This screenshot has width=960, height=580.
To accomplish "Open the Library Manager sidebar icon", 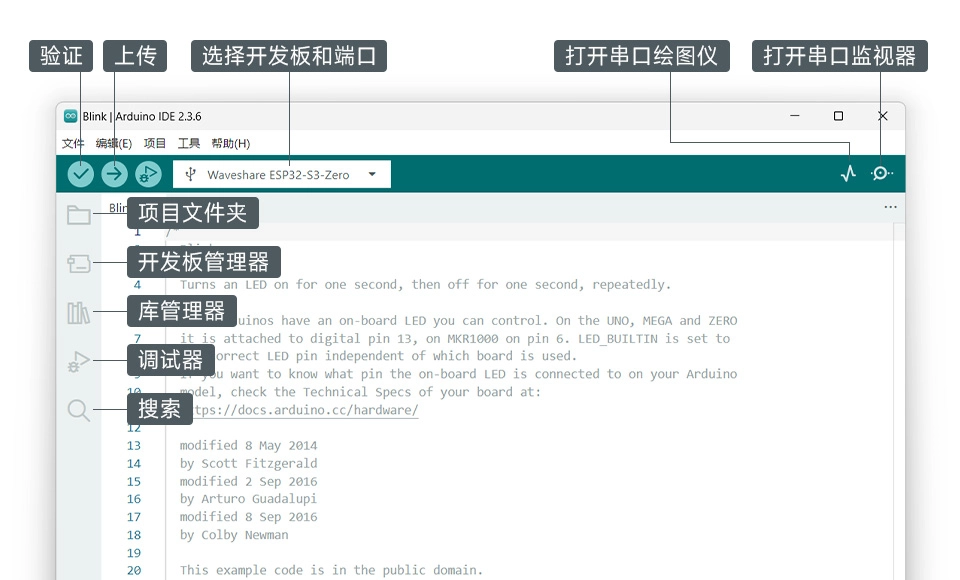I will pyautogui.click(x=79, y=311).
